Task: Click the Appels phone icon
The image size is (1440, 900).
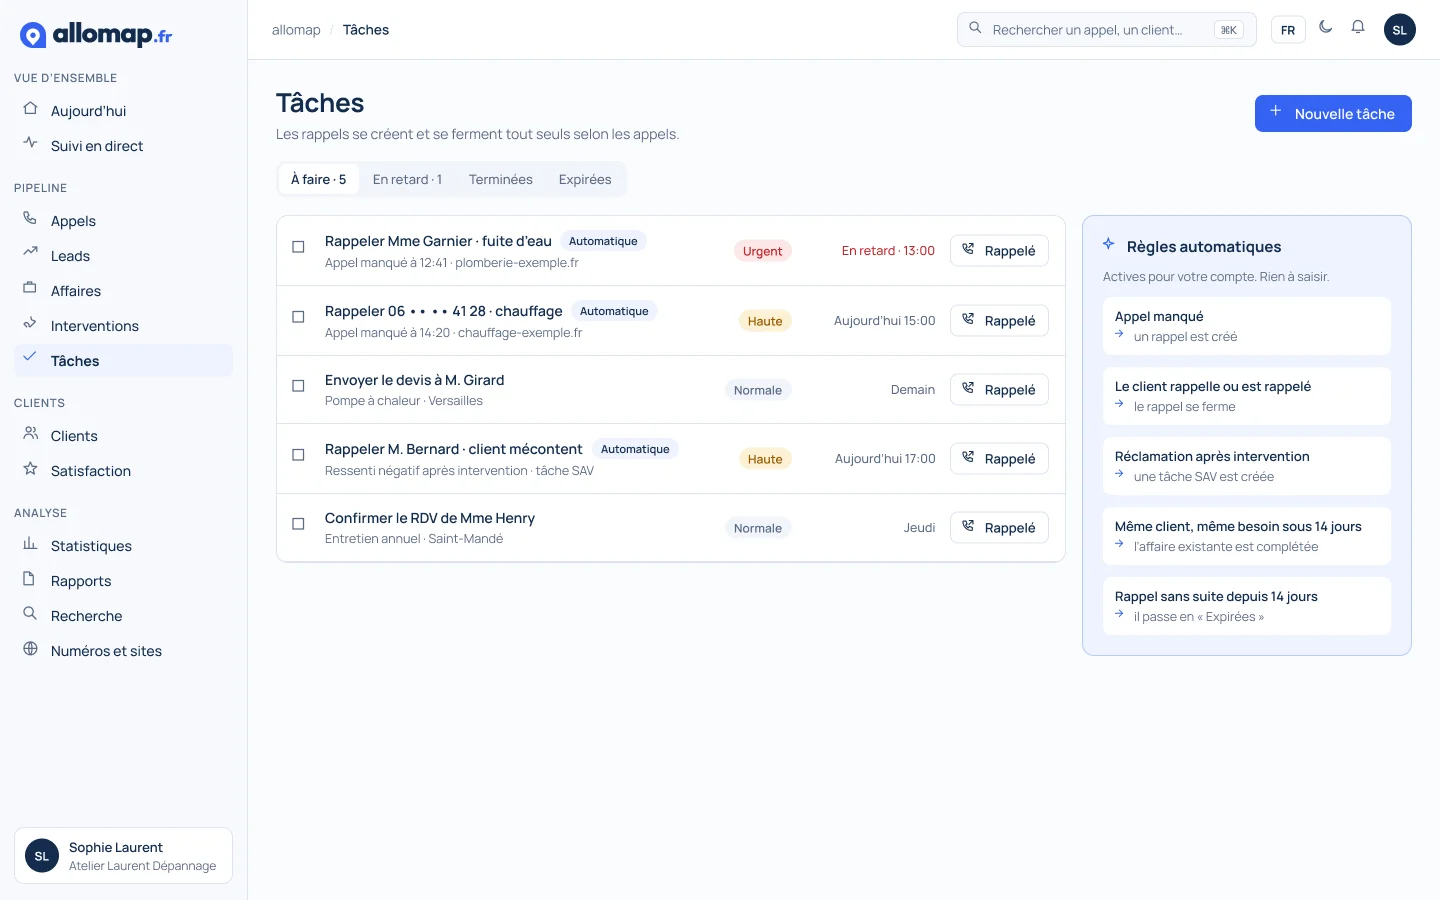Action: [x=30, y=219]
